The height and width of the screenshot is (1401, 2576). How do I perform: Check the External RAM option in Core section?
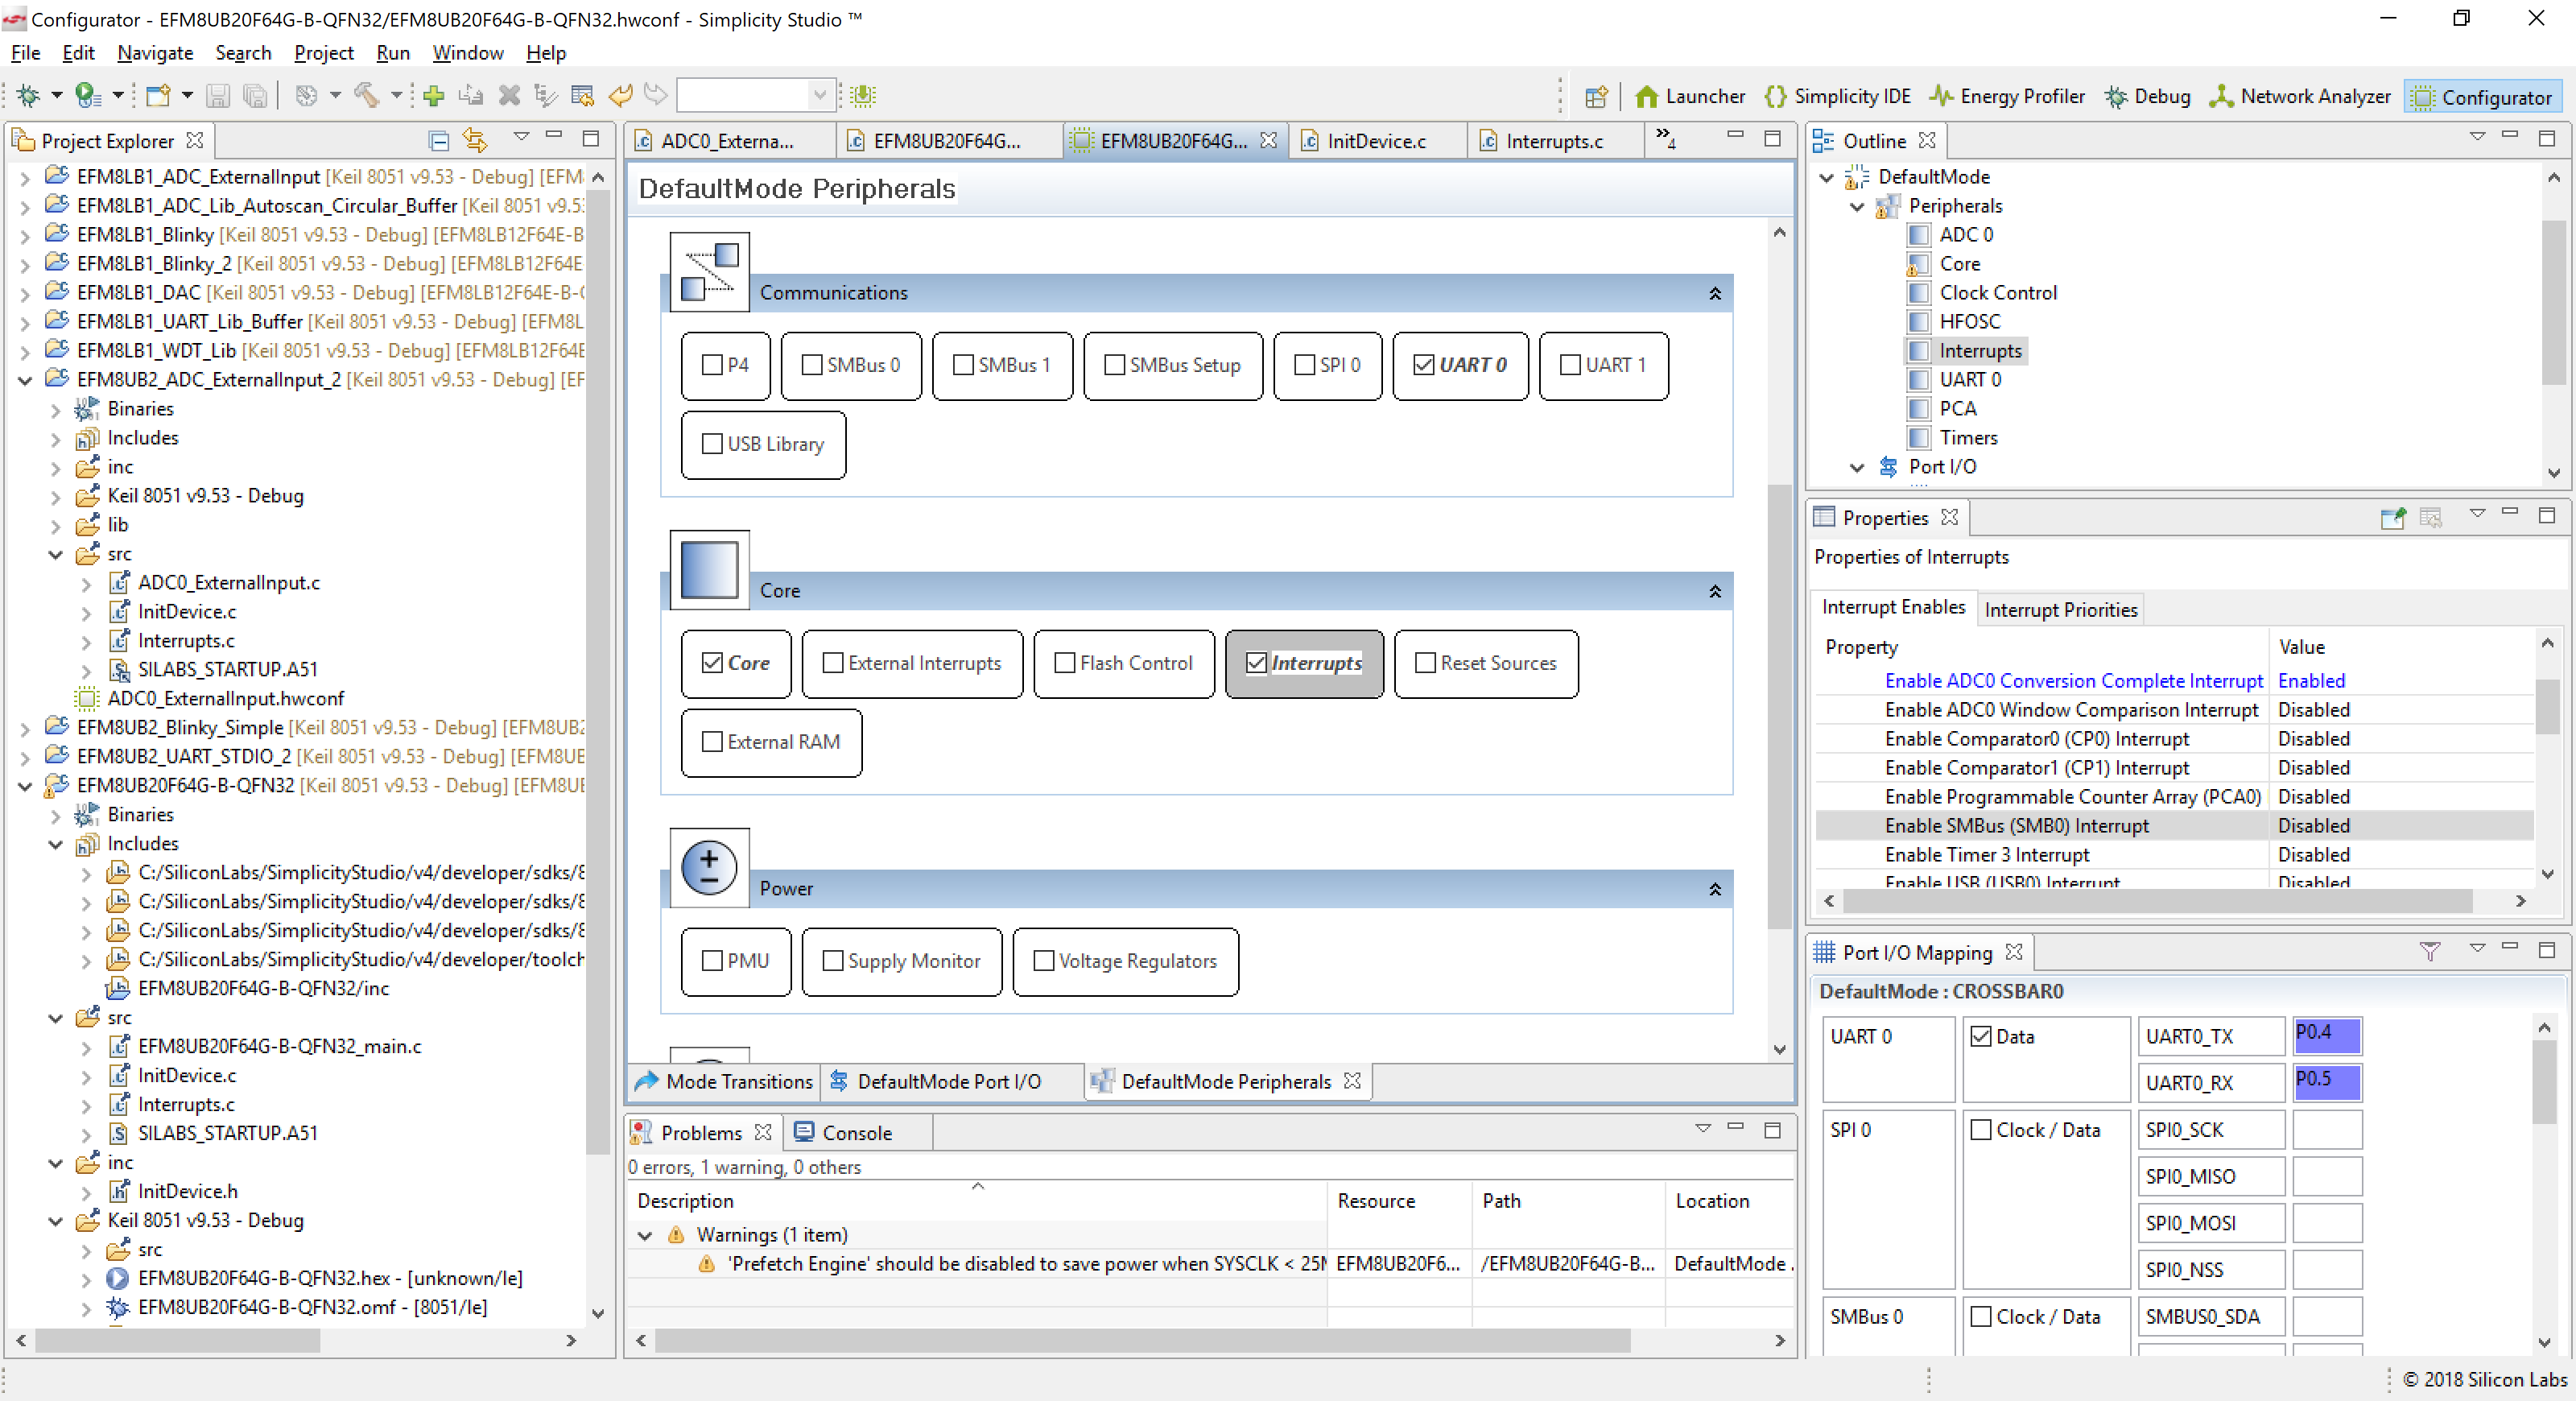pyautogui.click(x=712, y=742)
